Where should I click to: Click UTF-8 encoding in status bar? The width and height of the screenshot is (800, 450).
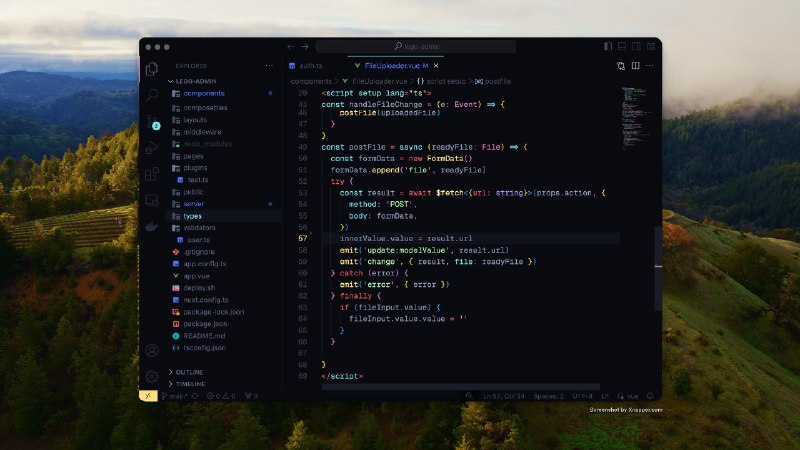click(582, 396)
